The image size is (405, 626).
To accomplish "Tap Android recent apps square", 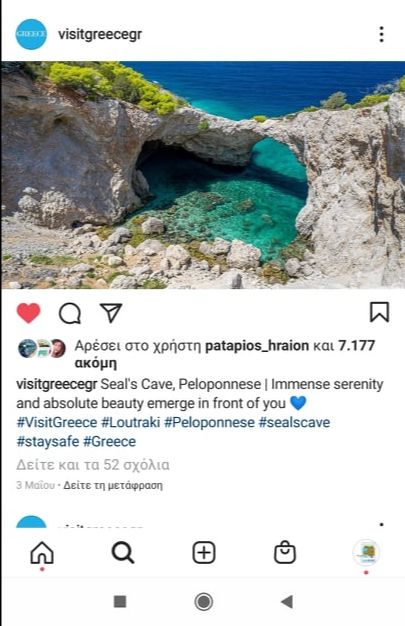I will pos(120,602).
